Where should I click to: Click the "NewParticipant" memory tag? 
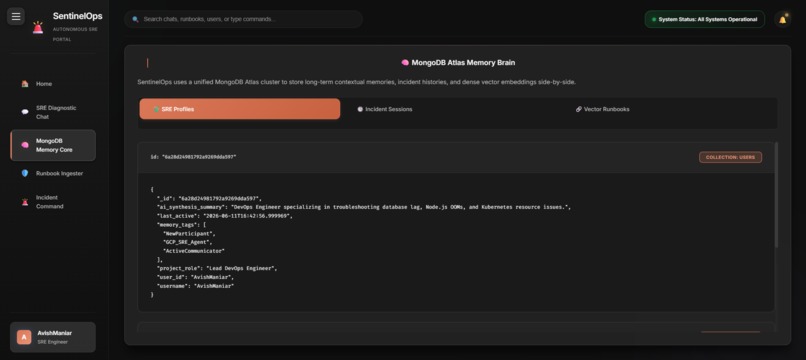189,233
